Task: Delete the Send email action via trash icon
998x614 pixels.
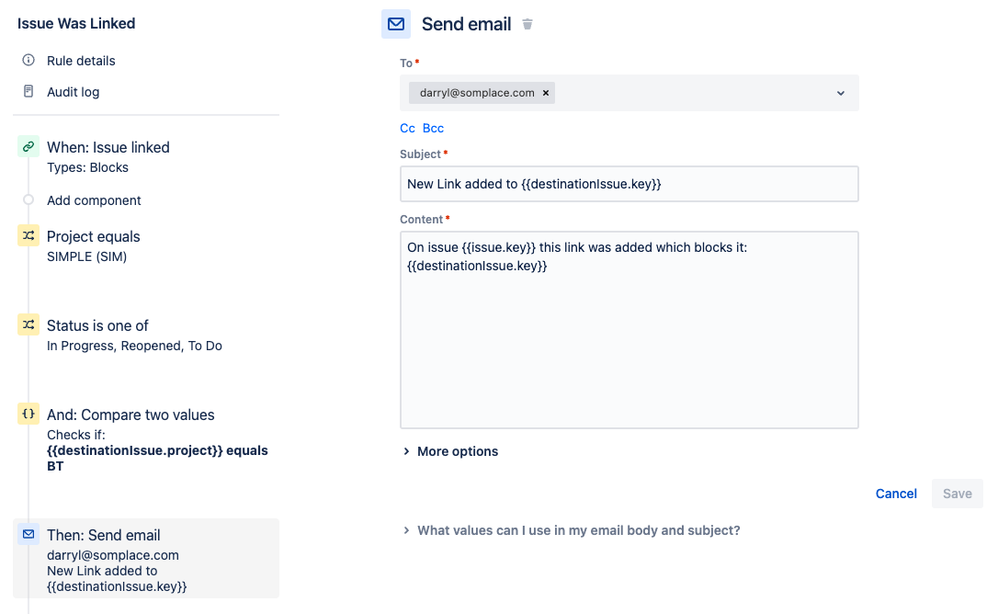Action: click(x=527, y=24)
